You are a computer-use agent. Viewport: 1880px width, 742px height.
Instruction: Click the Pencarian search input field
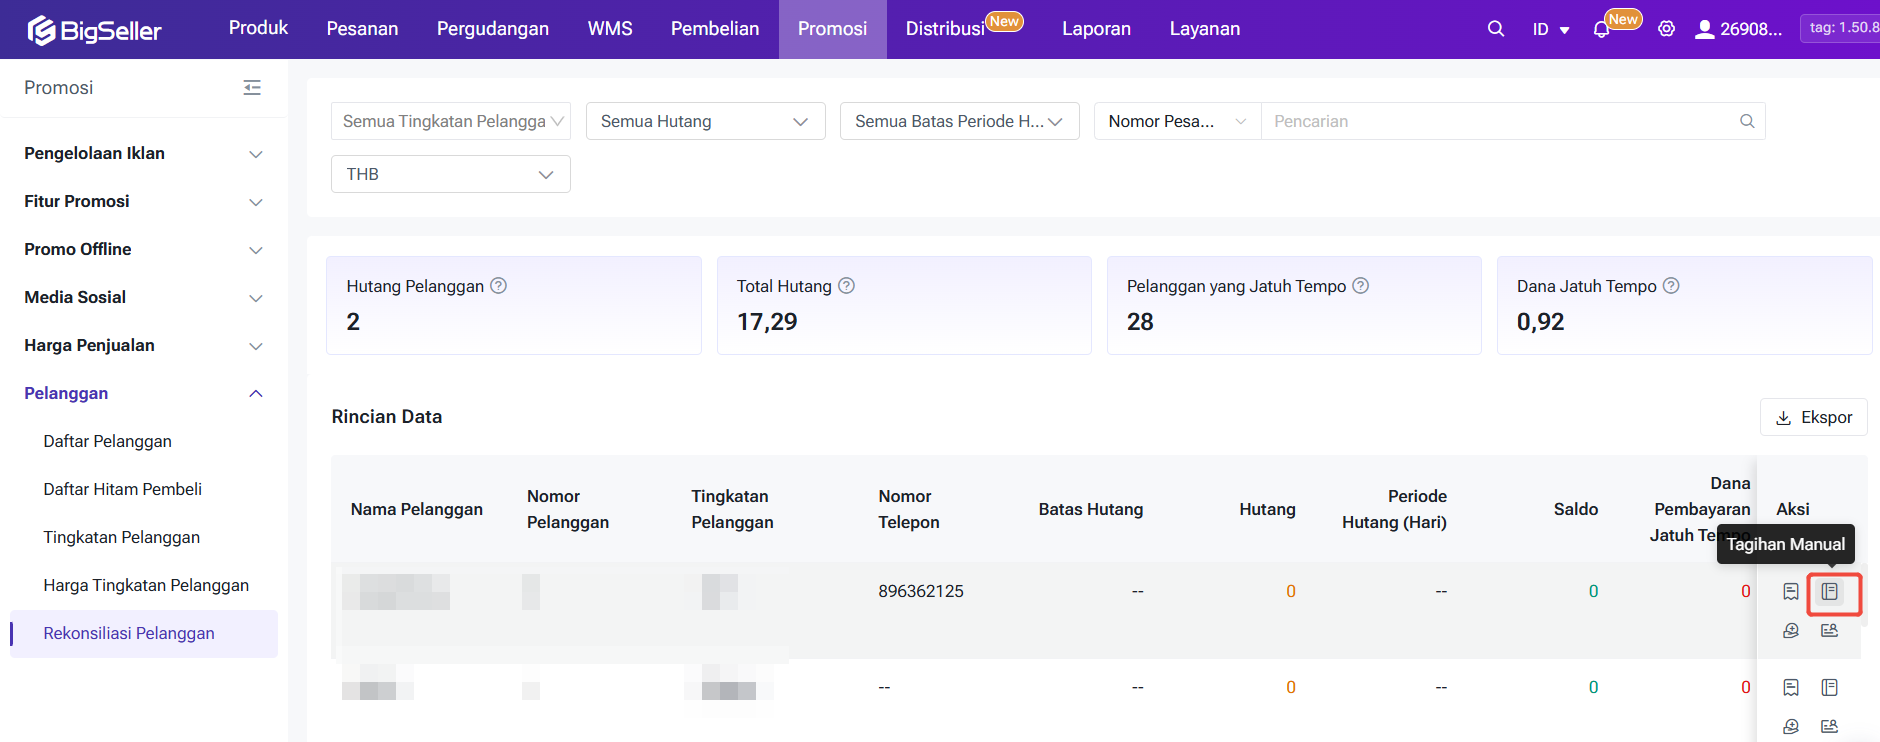(1500, 121)
